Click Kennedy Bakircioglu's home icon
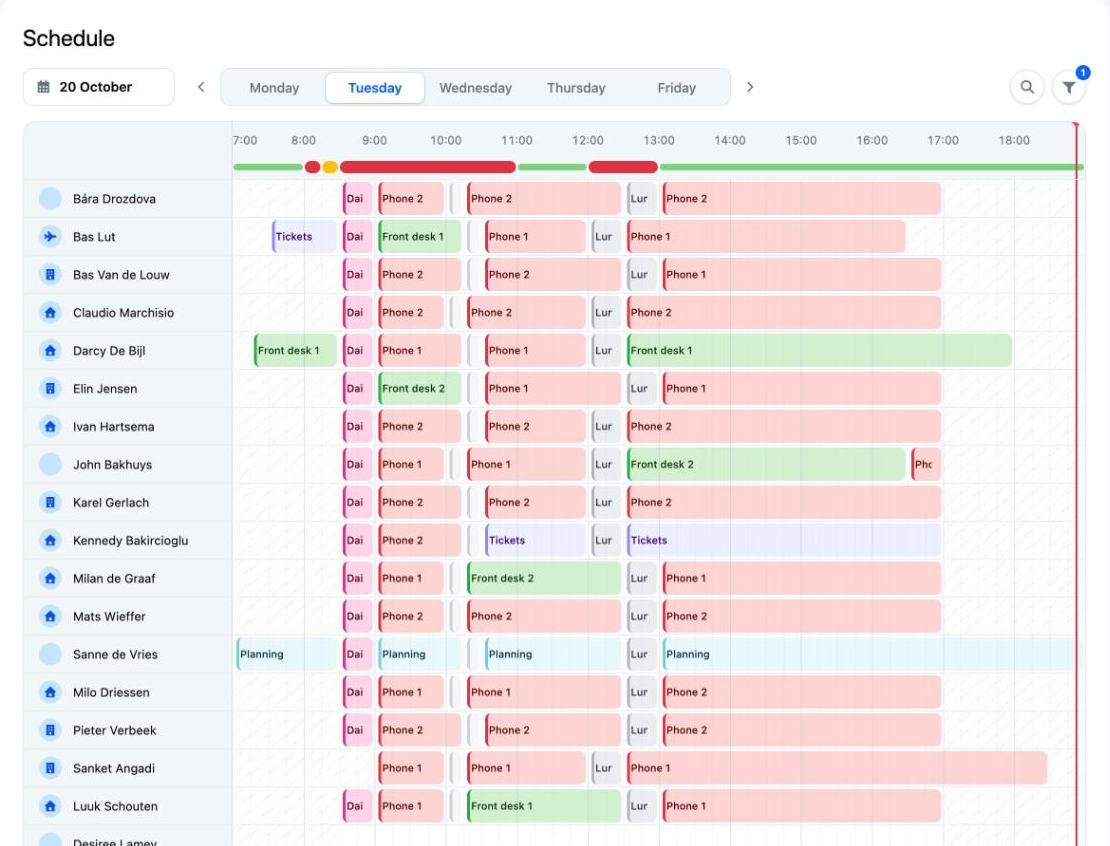The height and width of the screenshot is (846, 1110). point(50,540)
